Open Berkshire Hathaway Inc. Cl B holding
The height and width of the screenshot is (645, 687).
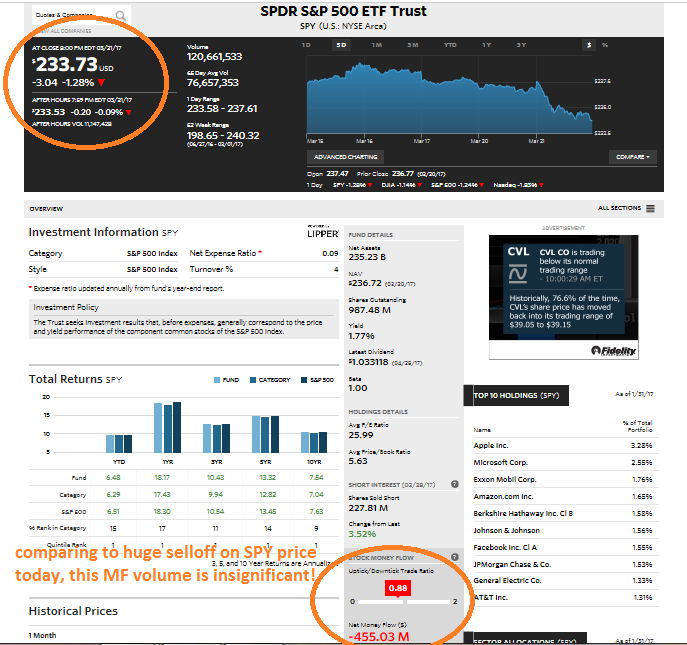pyautogui.click(x=523, y=513)
